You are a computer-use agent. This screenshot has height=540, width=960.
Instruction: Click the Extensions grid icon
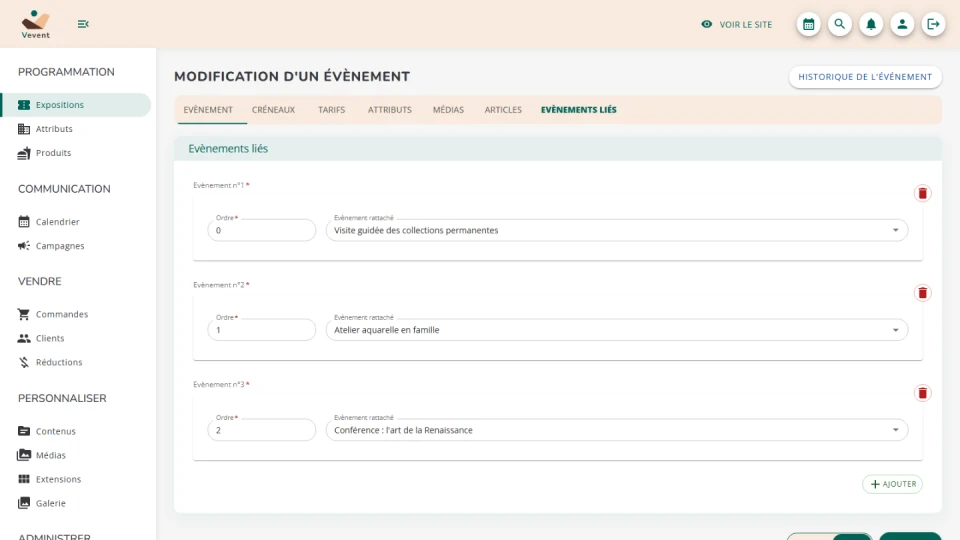[24, 479]
